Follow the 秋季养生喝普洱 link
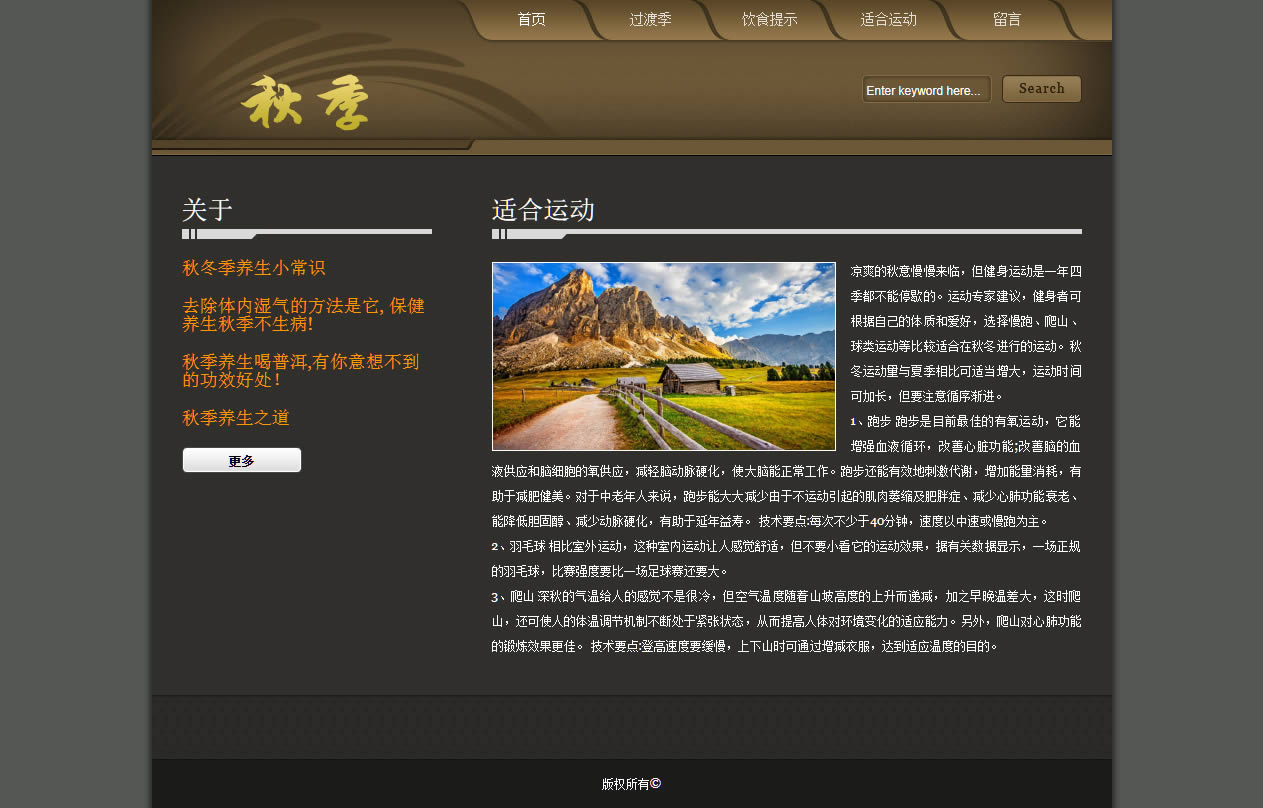This screenshot has height=808, width=1263. [300, 371]
